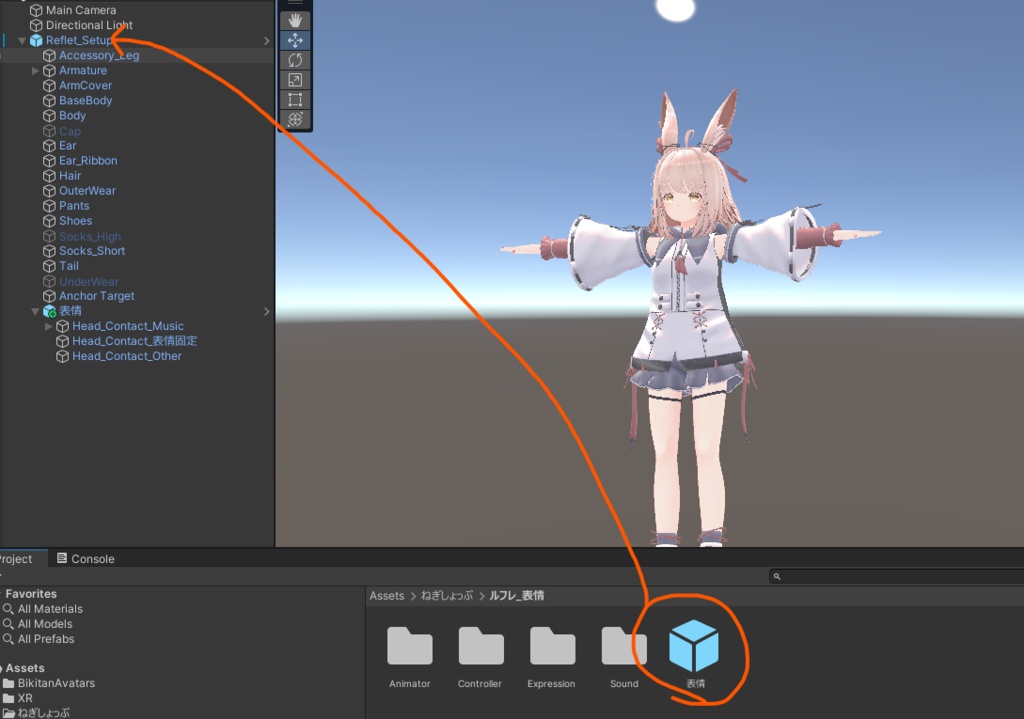Expand the Head_Contact_Music node
This screenshot has height=719, width=1024.
click(x=48, y=327)
